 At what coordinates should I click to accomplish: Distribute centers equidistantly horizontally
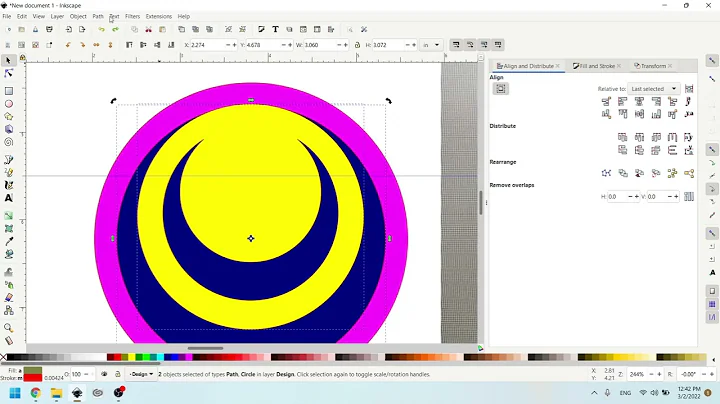click(639, 137)
